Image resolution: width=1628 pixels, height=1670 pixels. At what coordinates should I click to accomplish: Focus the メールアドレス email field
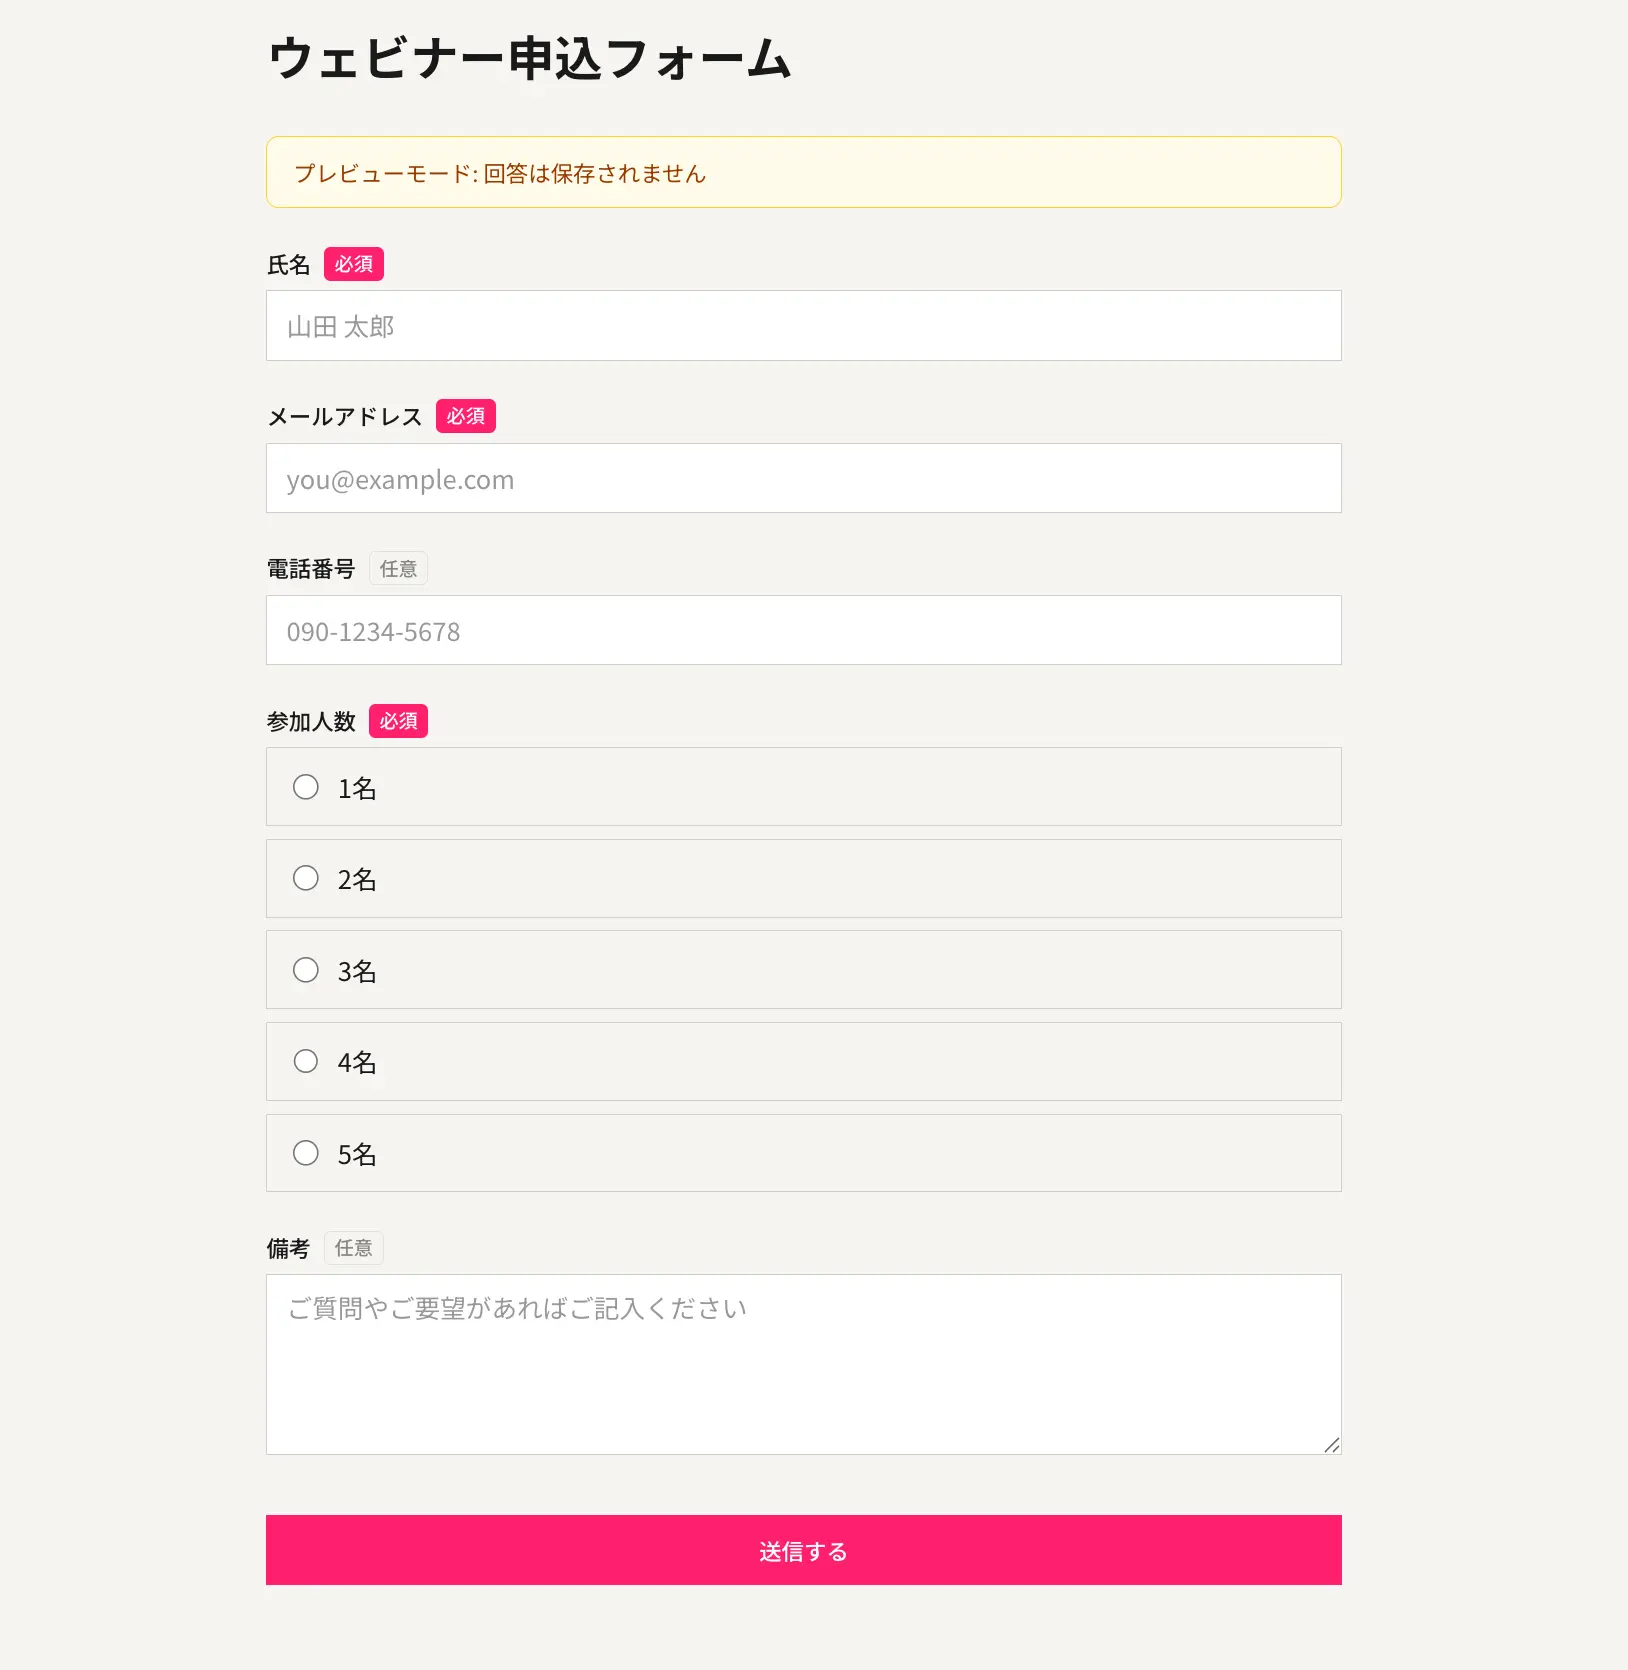803,478
